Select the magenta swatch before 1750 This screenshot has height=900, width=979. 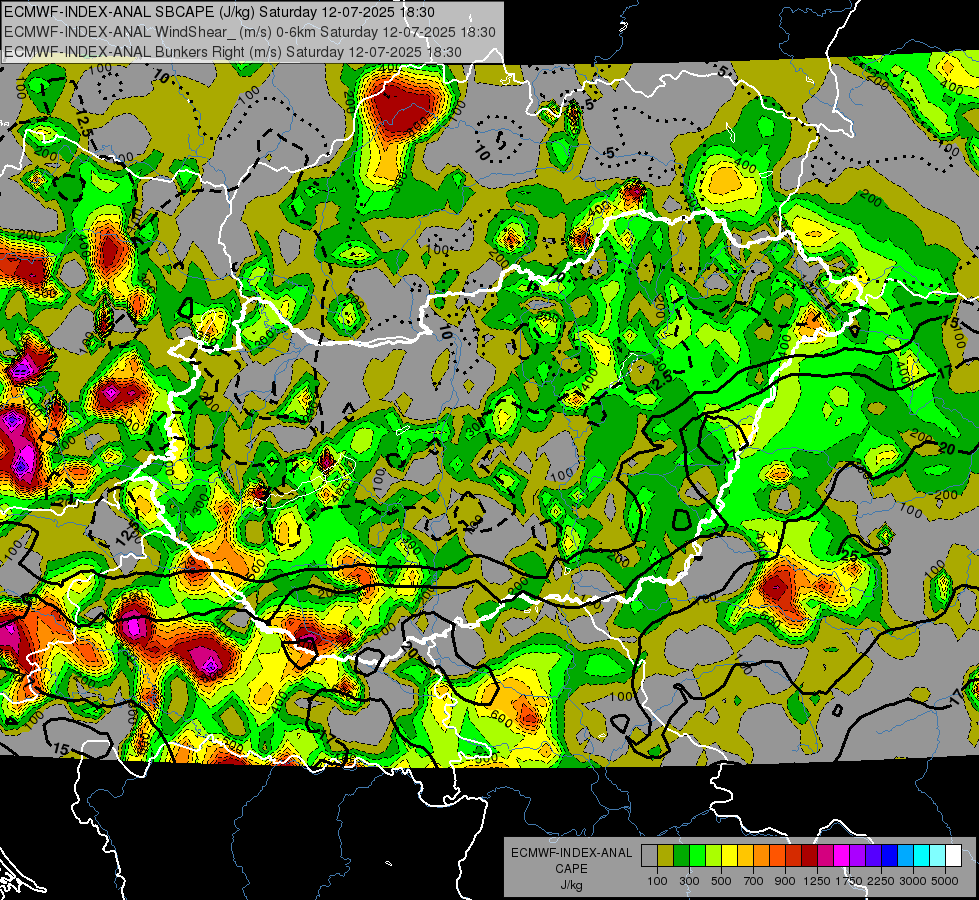pyautogui.click(x=842, y=855)
